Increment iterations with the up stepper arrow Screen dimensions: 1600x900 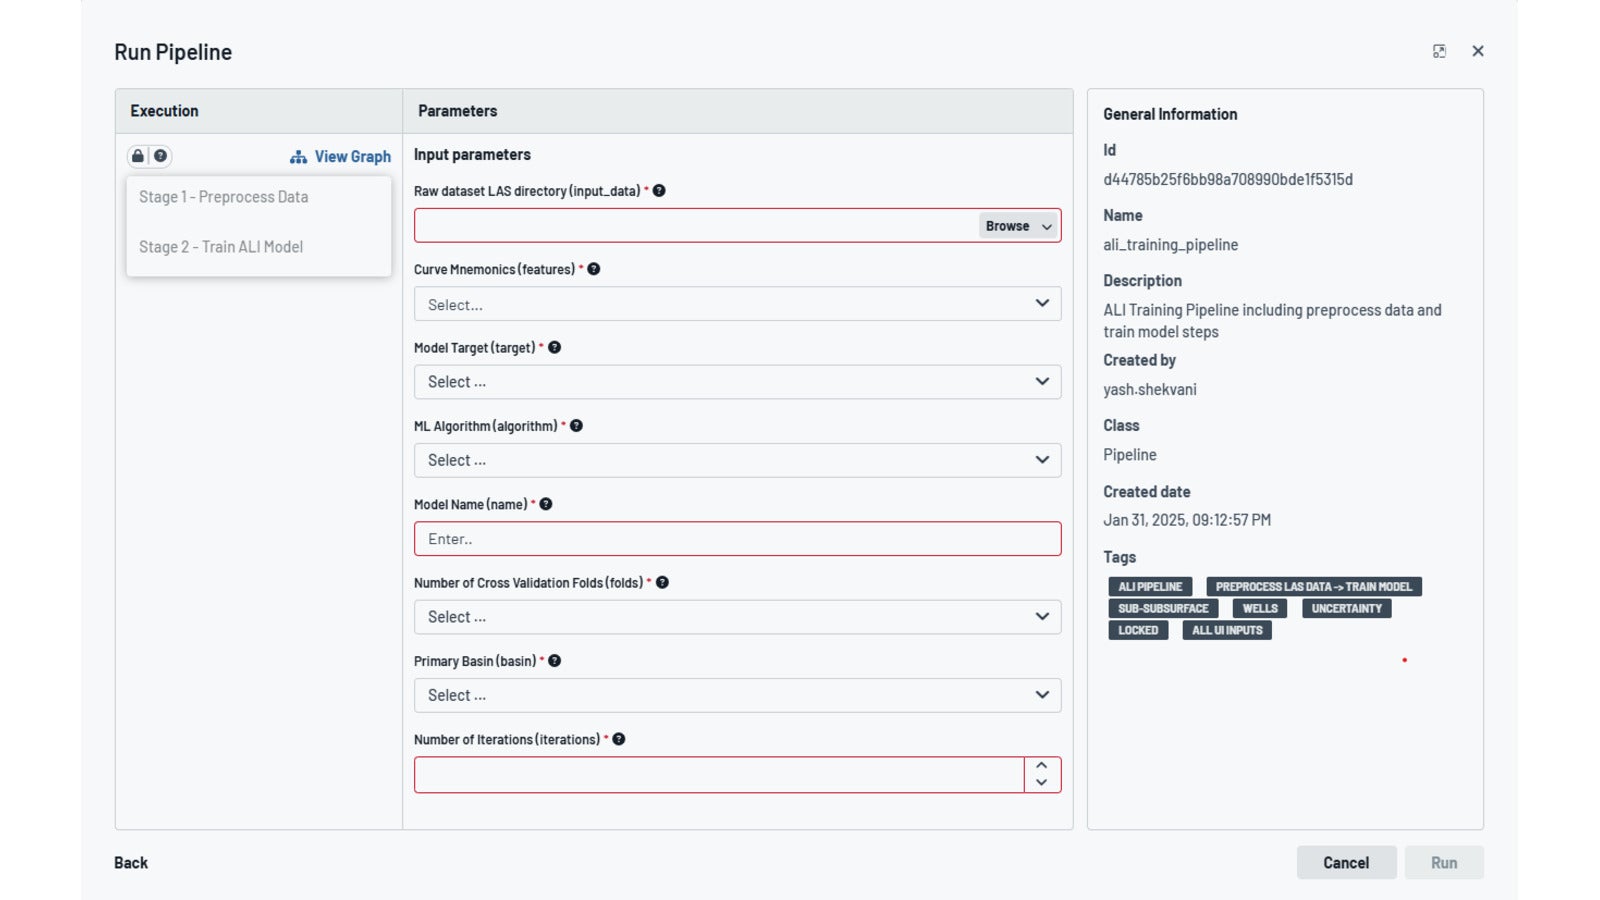click(1041, 766)
